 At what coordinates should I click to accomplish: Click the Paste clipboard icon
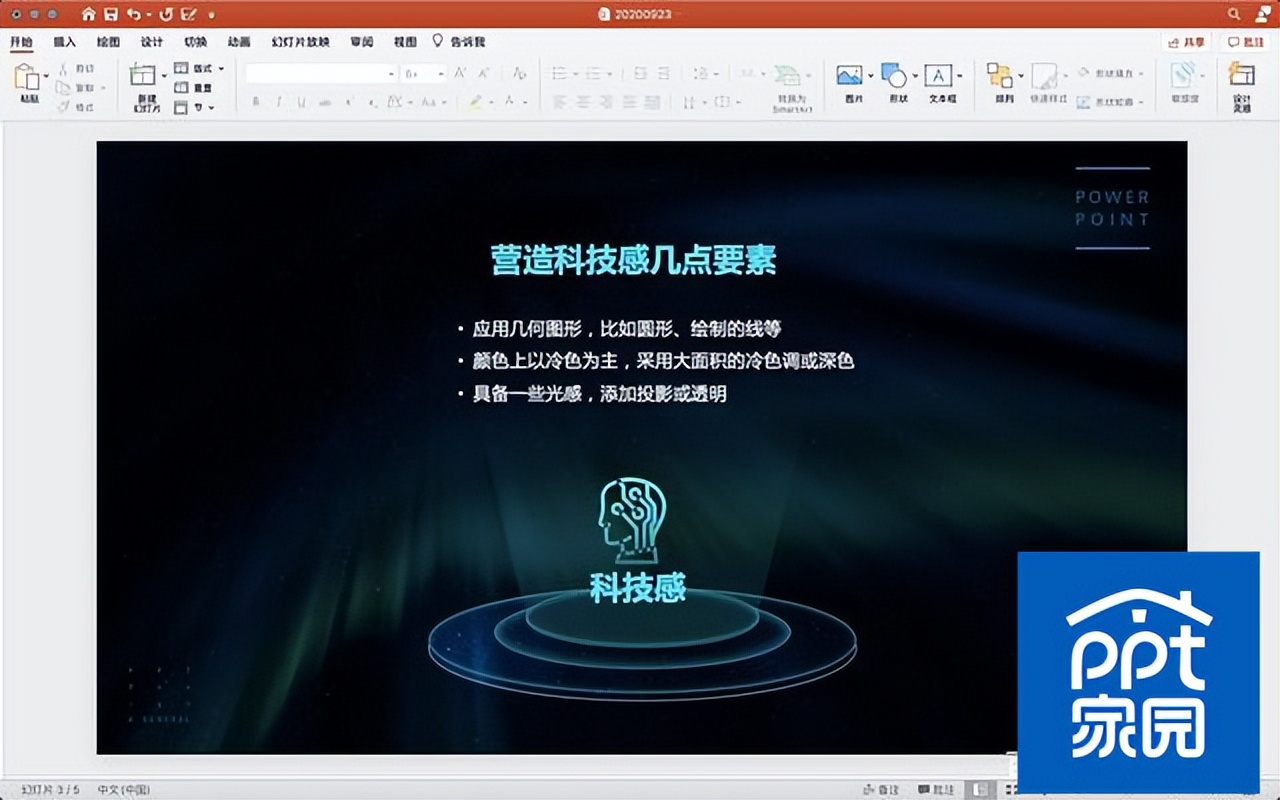[26, 79]
